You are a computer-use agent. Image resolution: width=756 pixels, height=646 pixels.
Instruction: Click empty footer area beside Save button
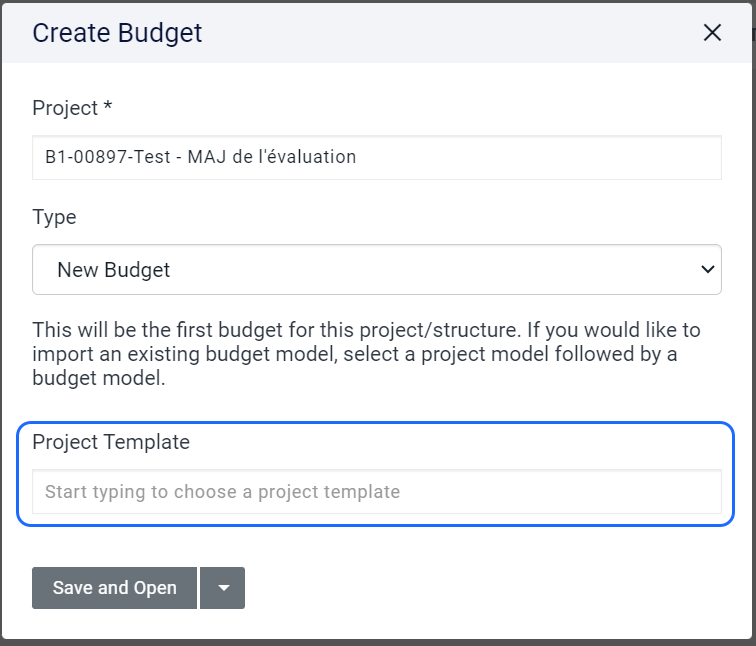[480, 588]
